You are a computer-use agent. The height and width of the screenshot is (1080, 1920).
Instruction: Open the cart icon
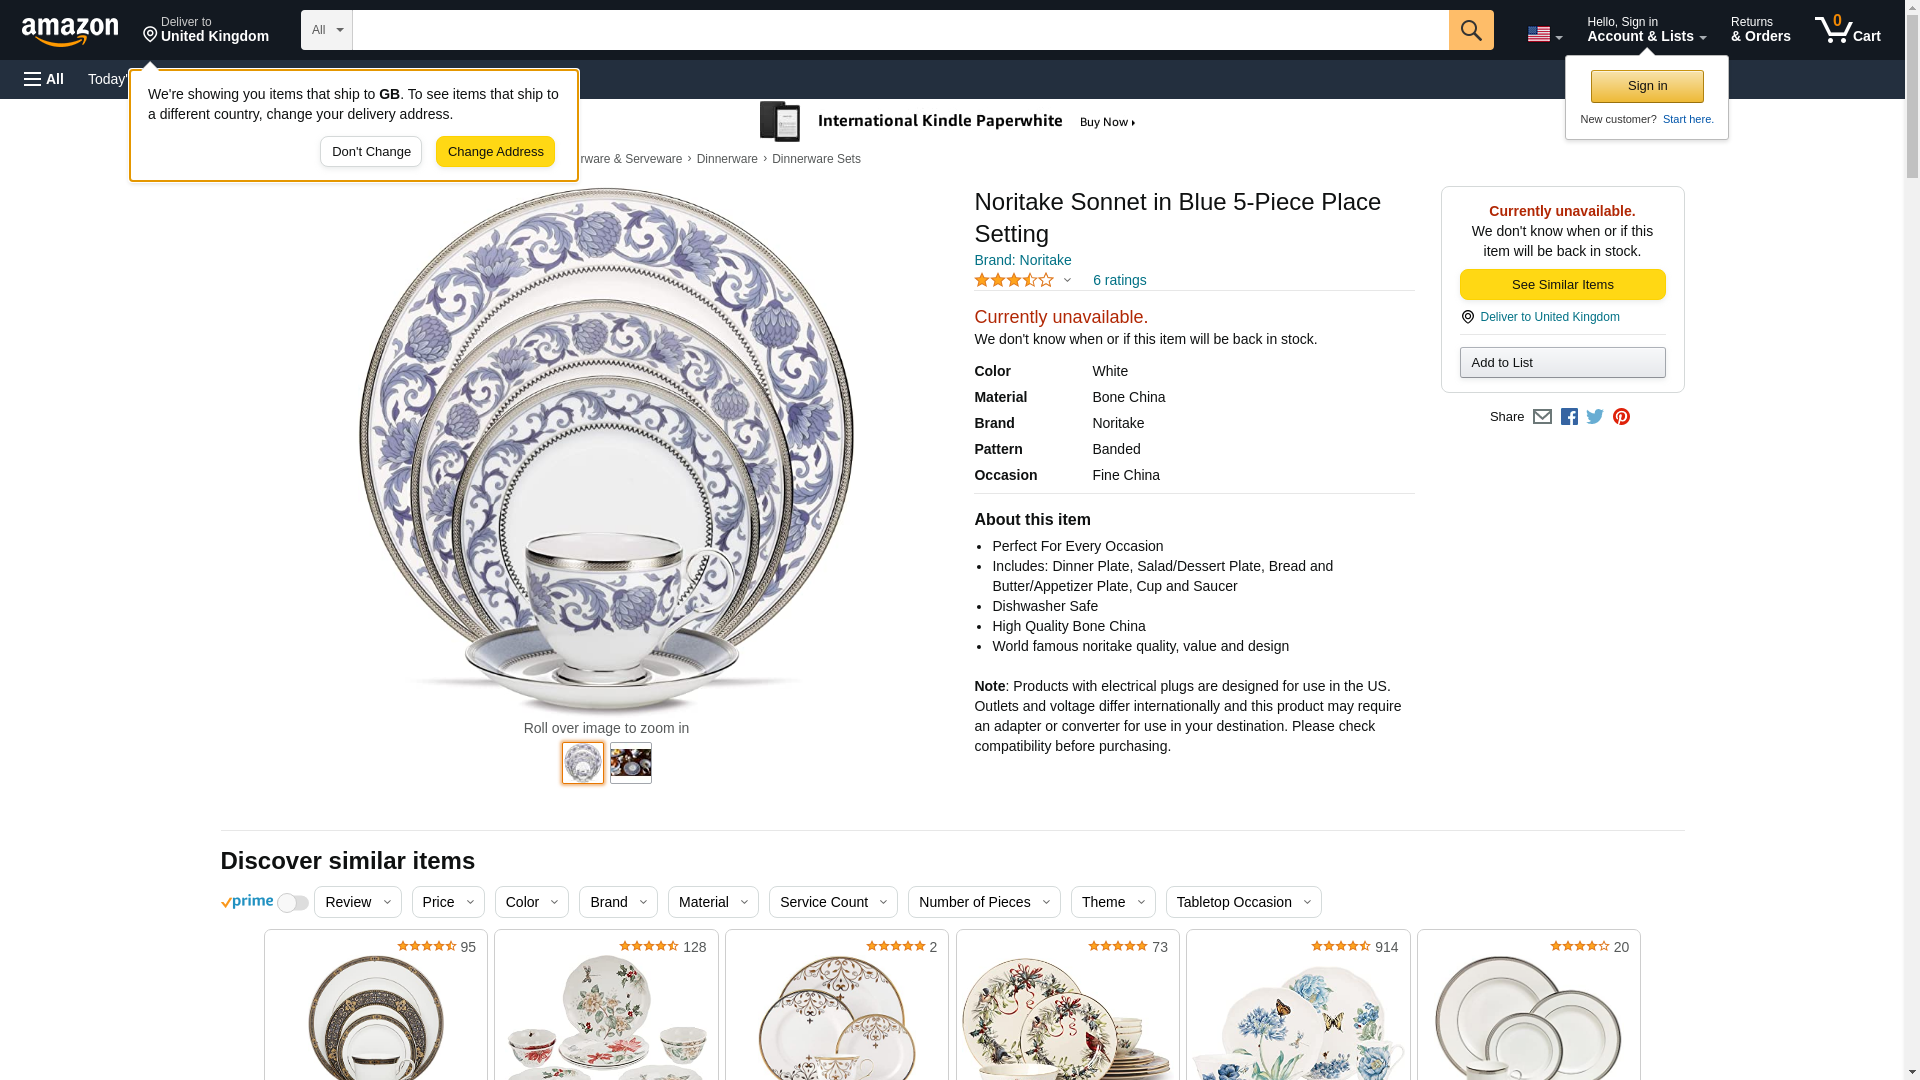[1847, 30]
